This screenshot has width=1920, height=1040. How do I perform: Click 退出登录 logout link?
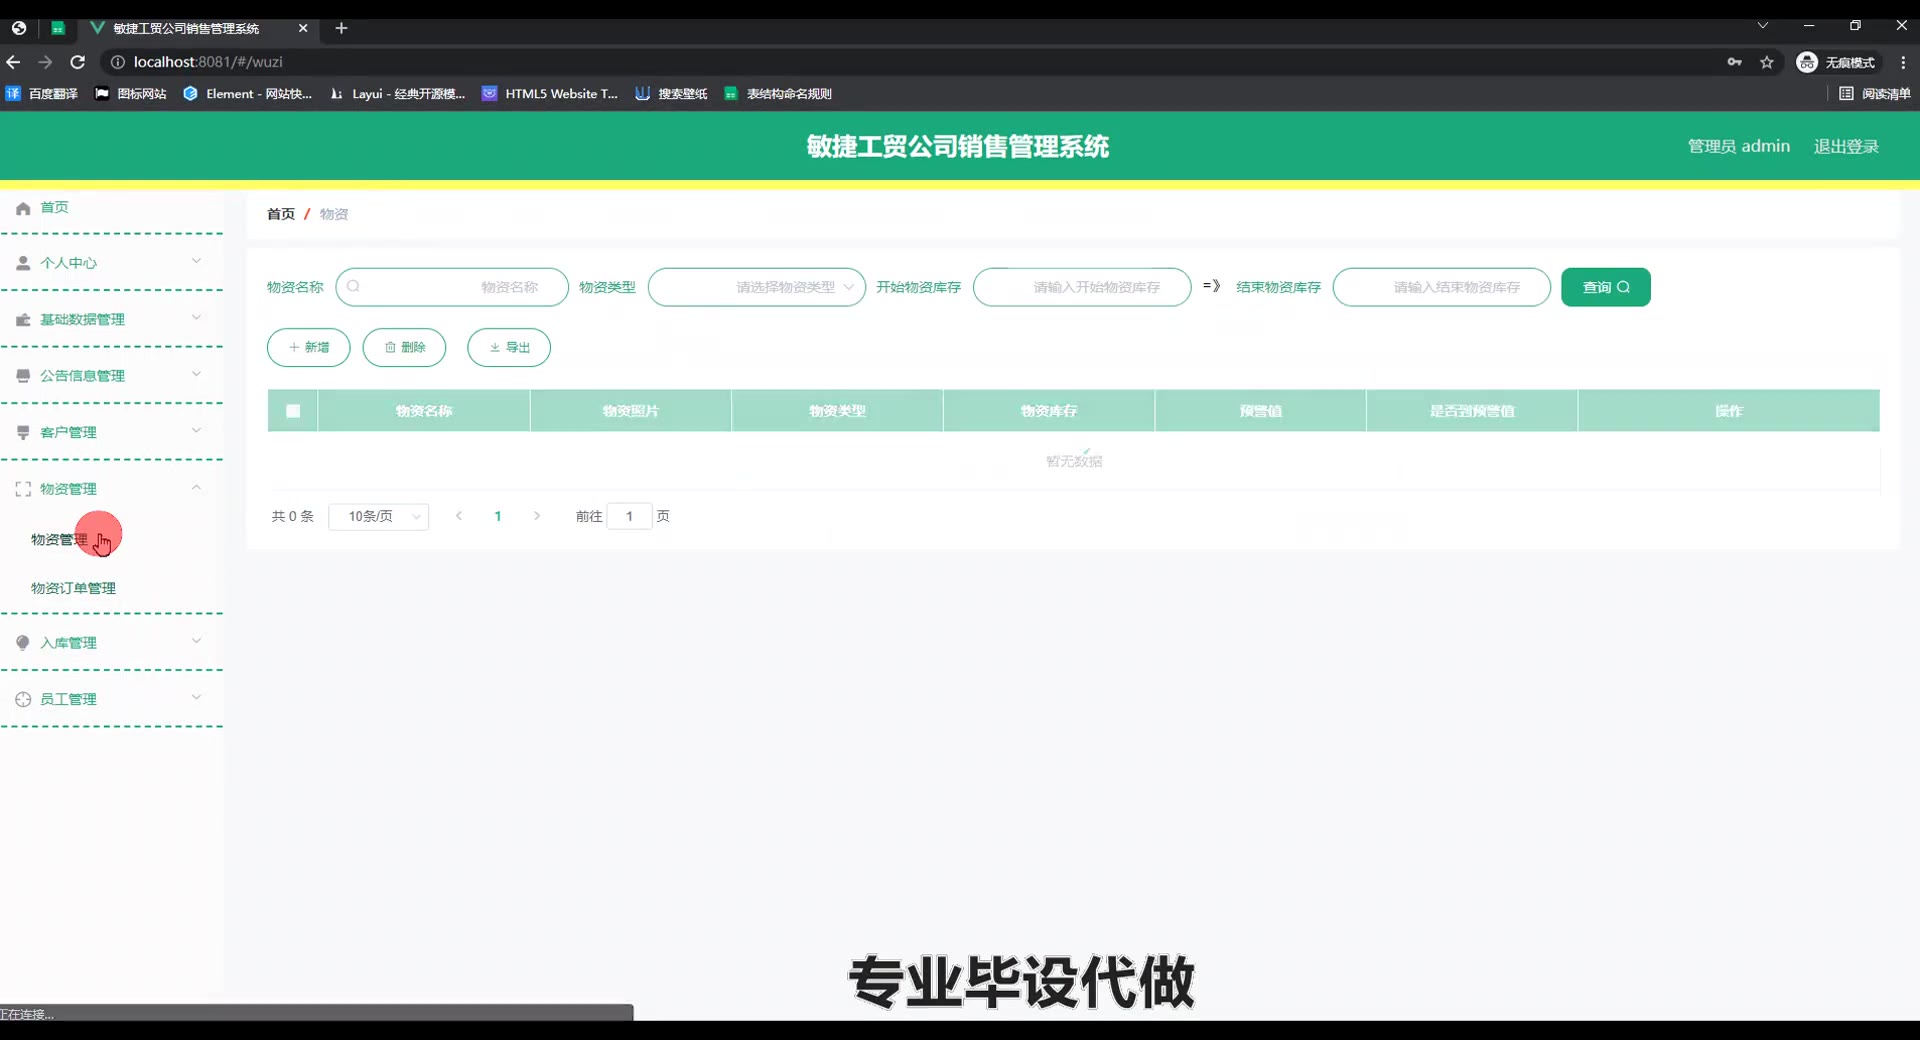[1846, 146]
